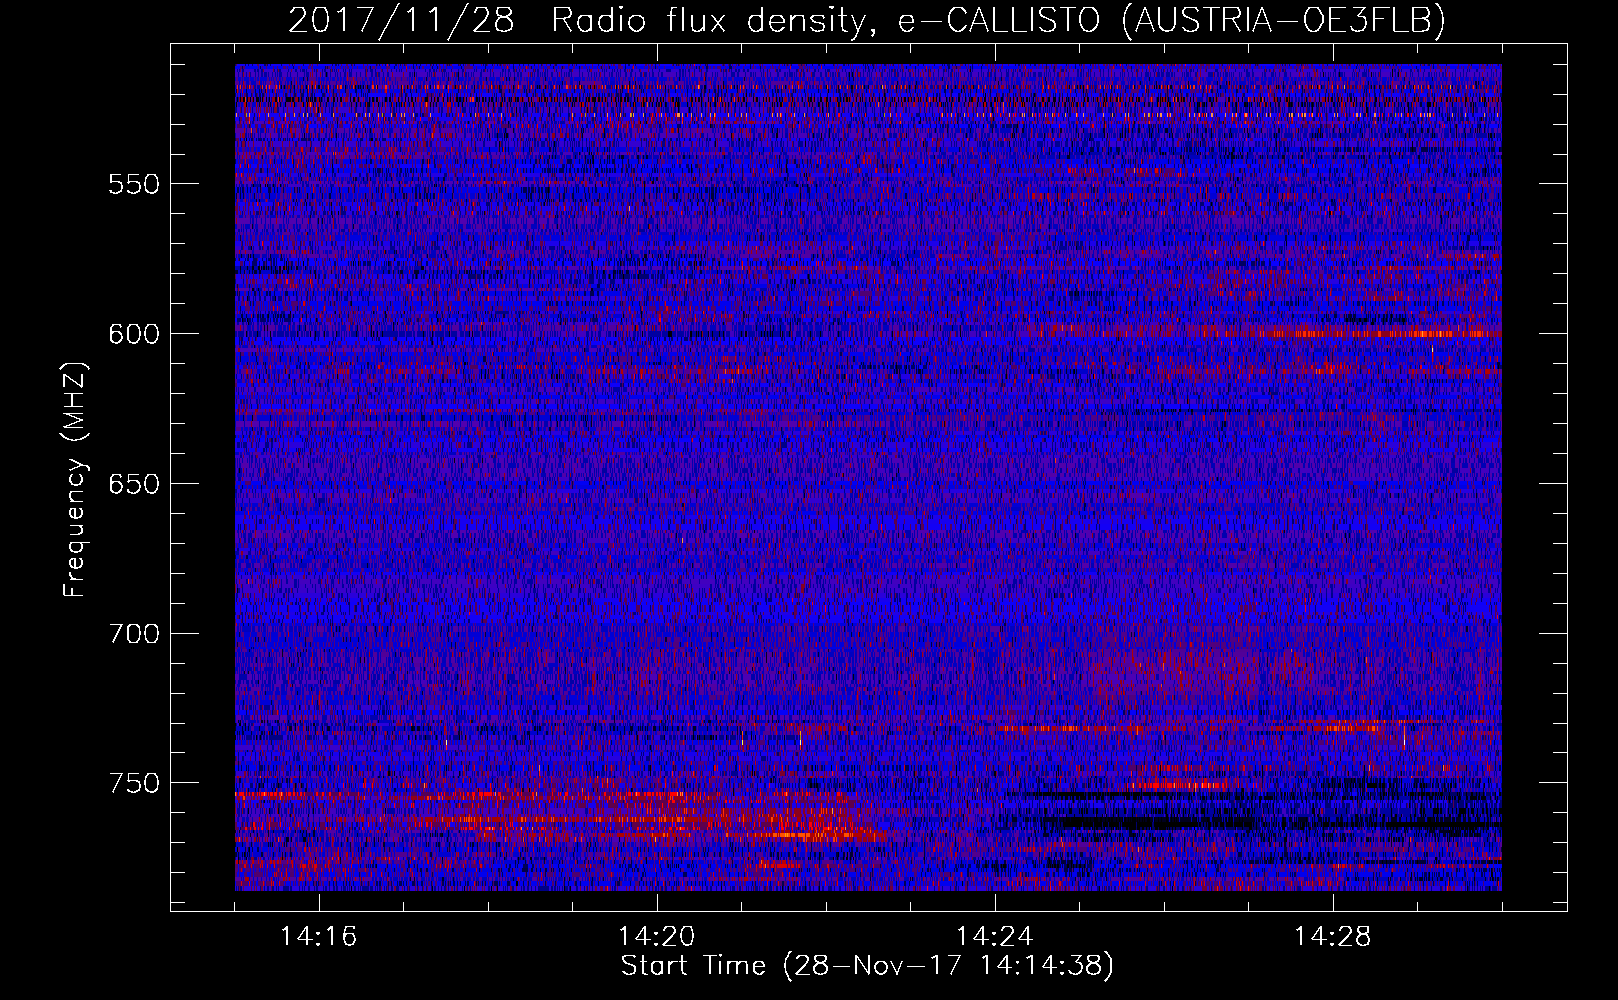Viewport: 1618px width, 1000px height.
Task: Select the 750 frequency tick label
Action: pyautogui.click(x=134, y=783)
